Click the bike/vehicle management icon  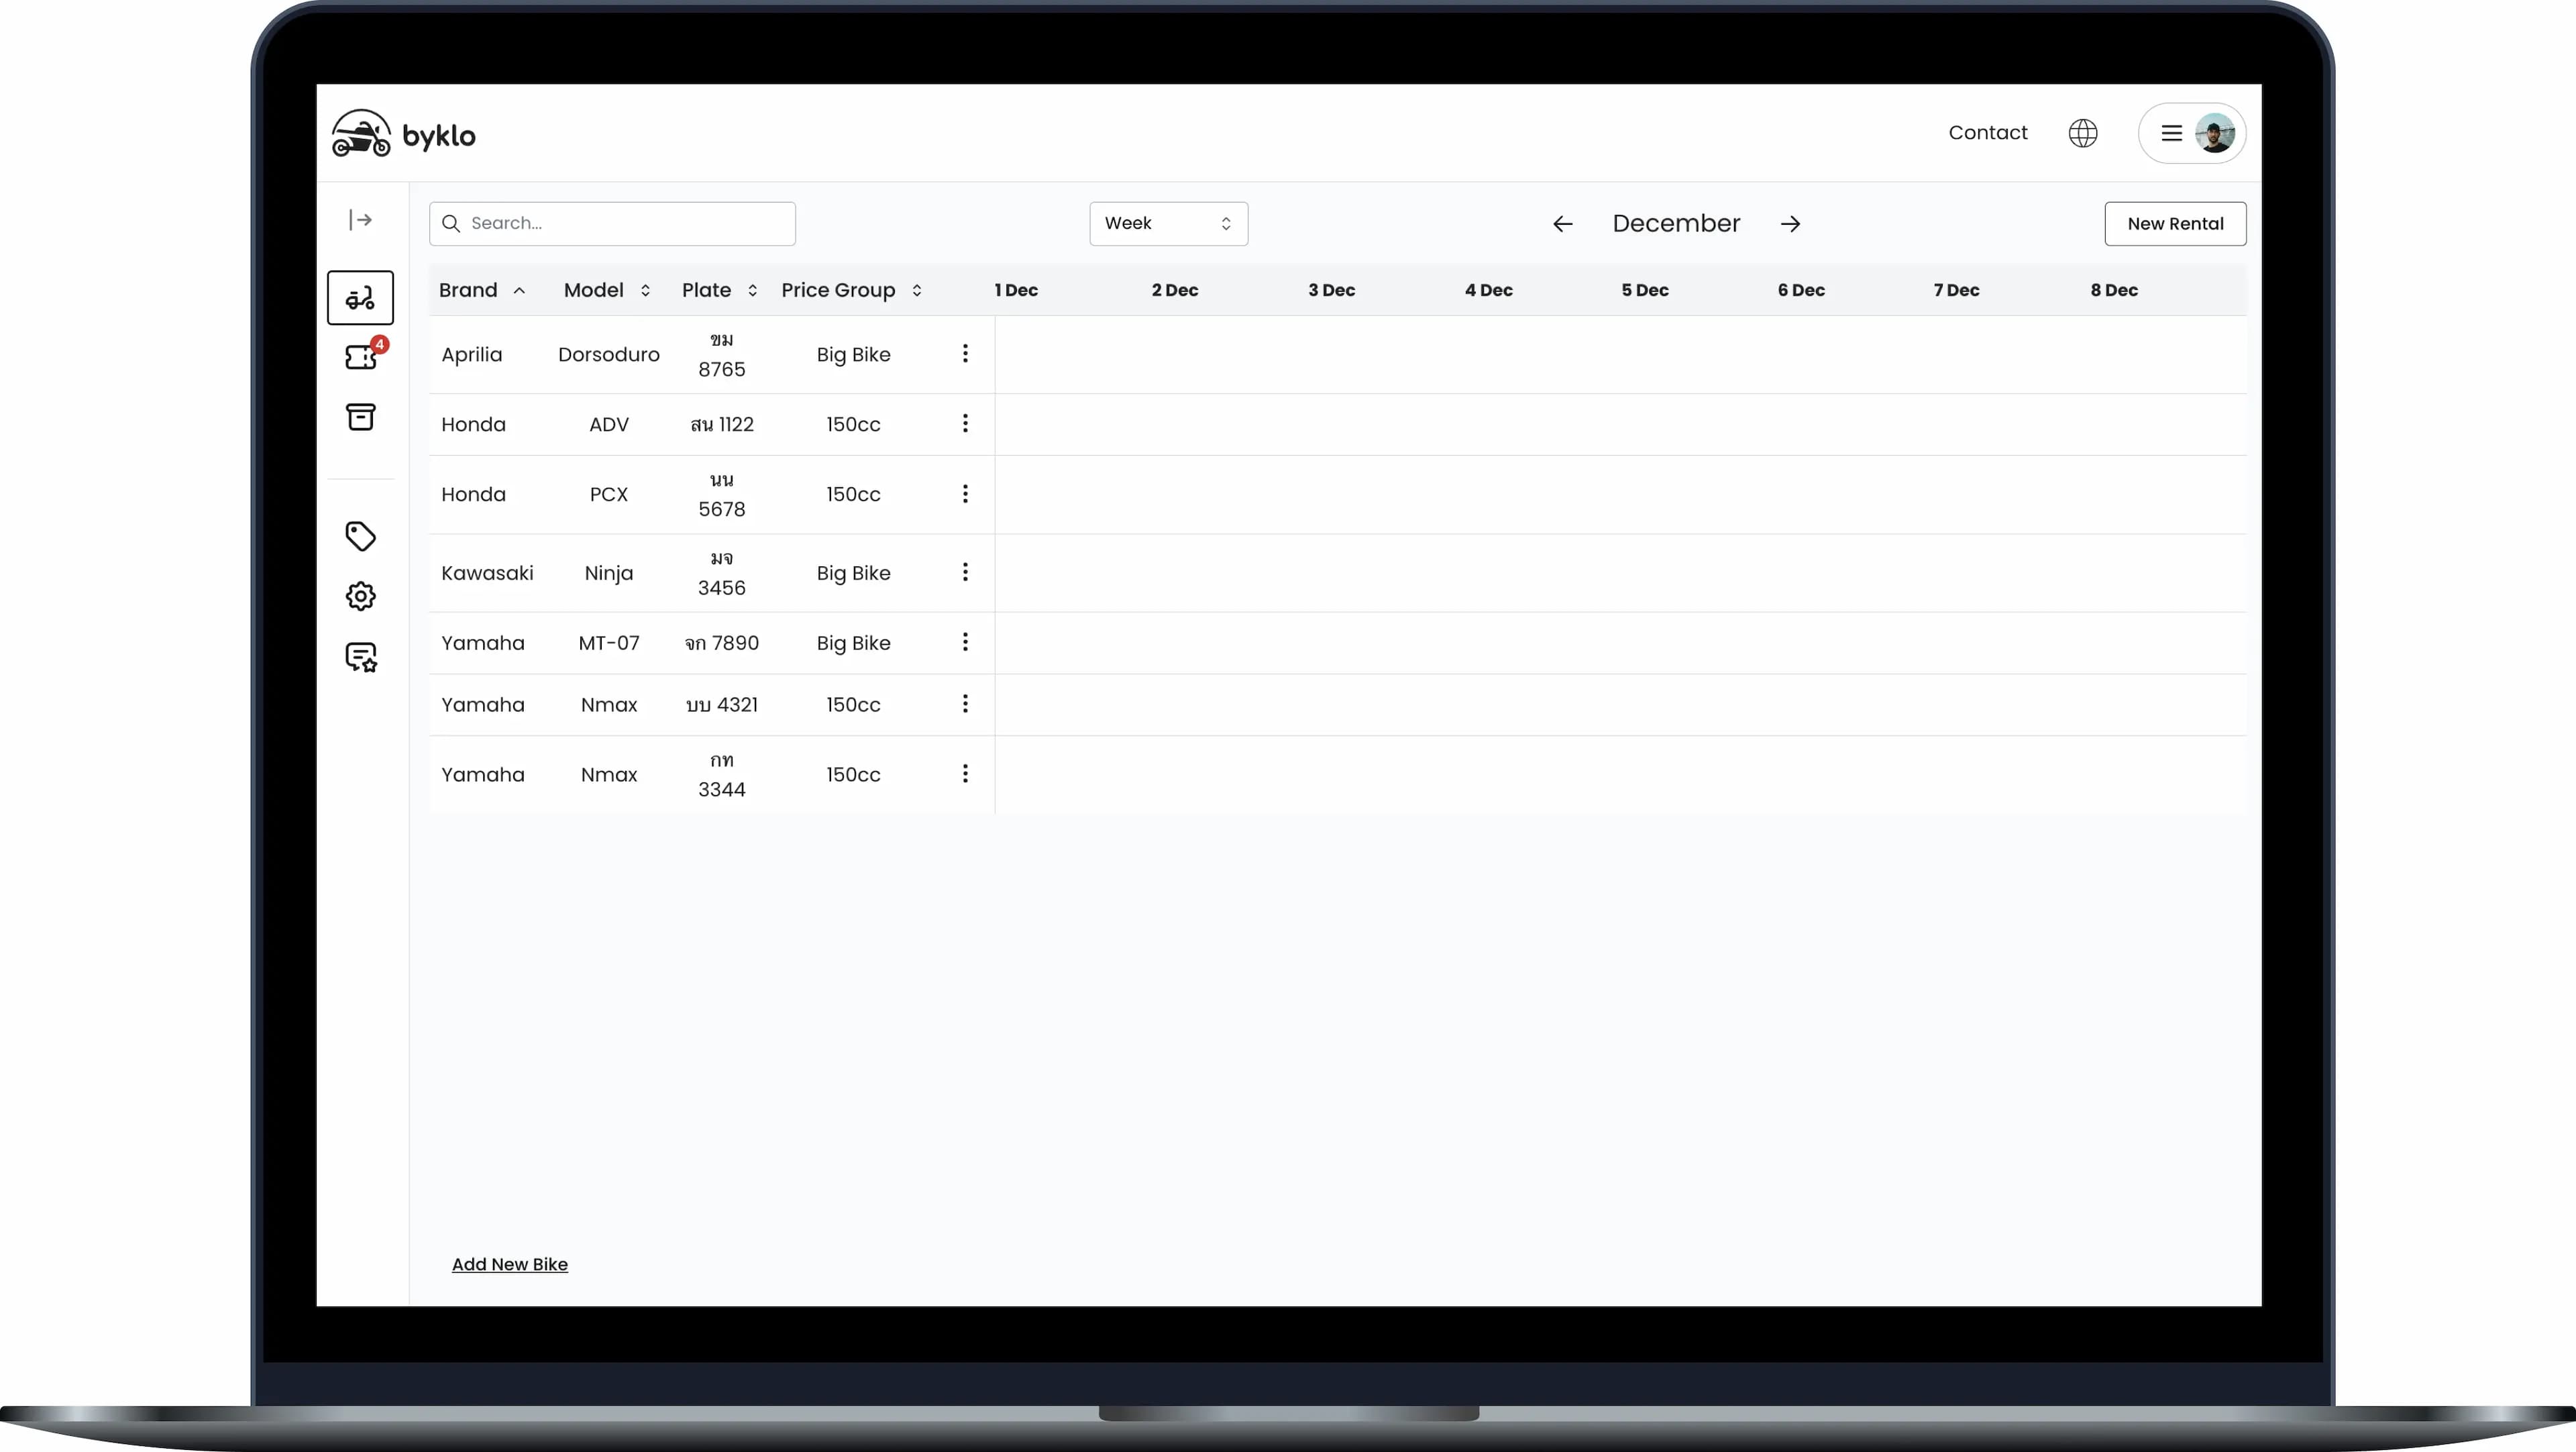pos(361,297)
